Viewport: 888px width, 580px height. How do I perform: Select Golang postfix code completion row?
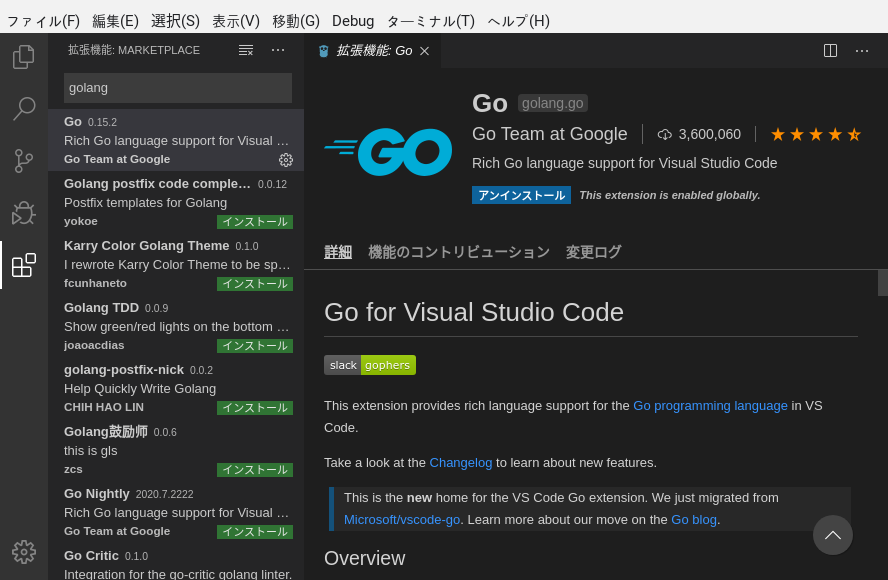[x=176, y=202]
